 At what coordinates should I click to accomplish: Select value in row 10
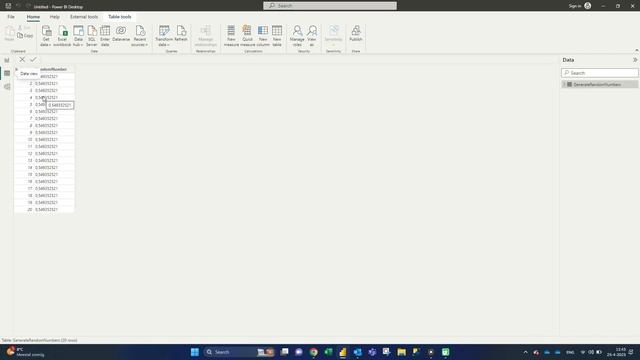click(54, 140)
